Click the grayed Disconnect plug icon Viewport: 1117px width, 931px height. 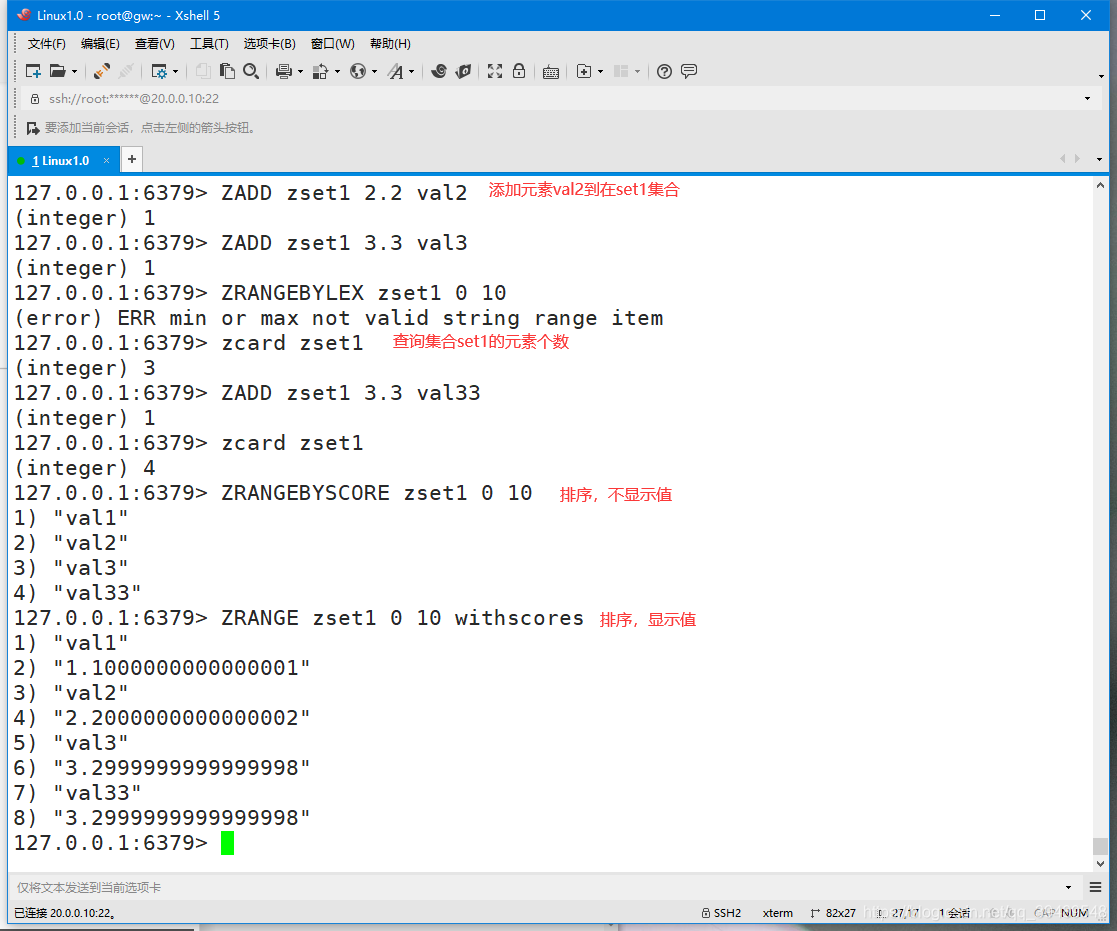pyautogui.click(x=126, y=71)
